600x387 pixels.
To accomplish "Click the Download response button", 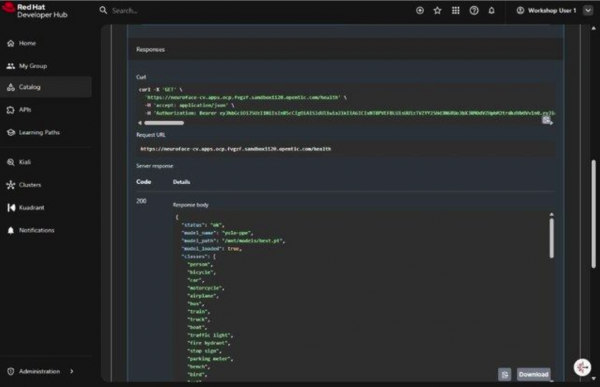I will pyautogui.click(x=533, y=374).
